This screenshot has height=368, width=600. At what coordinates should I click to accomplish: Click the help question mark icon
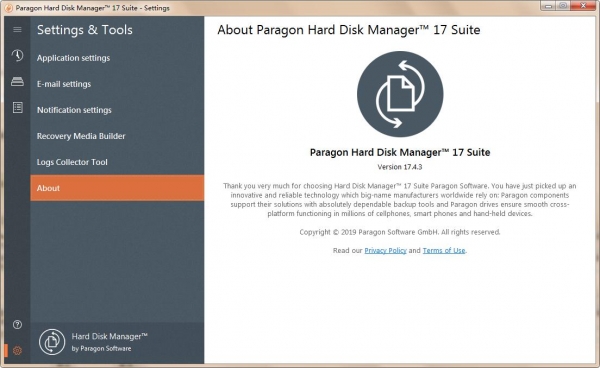(17, 324)
